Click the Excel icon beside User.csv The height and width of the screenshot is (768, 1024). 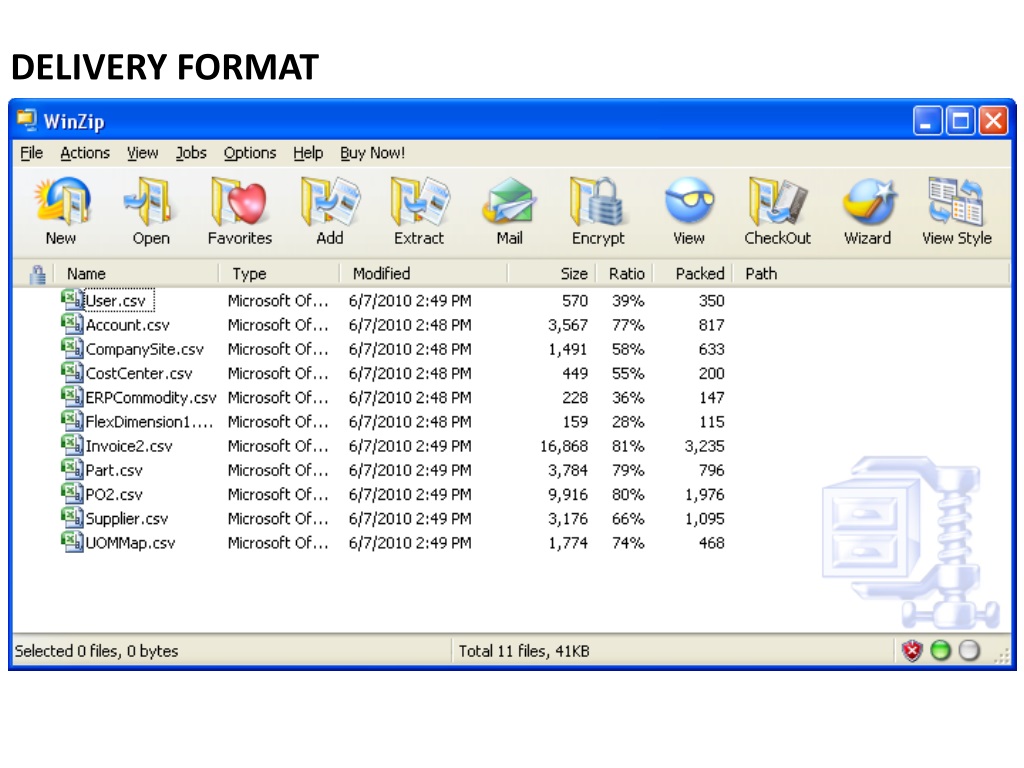(x=72, y=300)
